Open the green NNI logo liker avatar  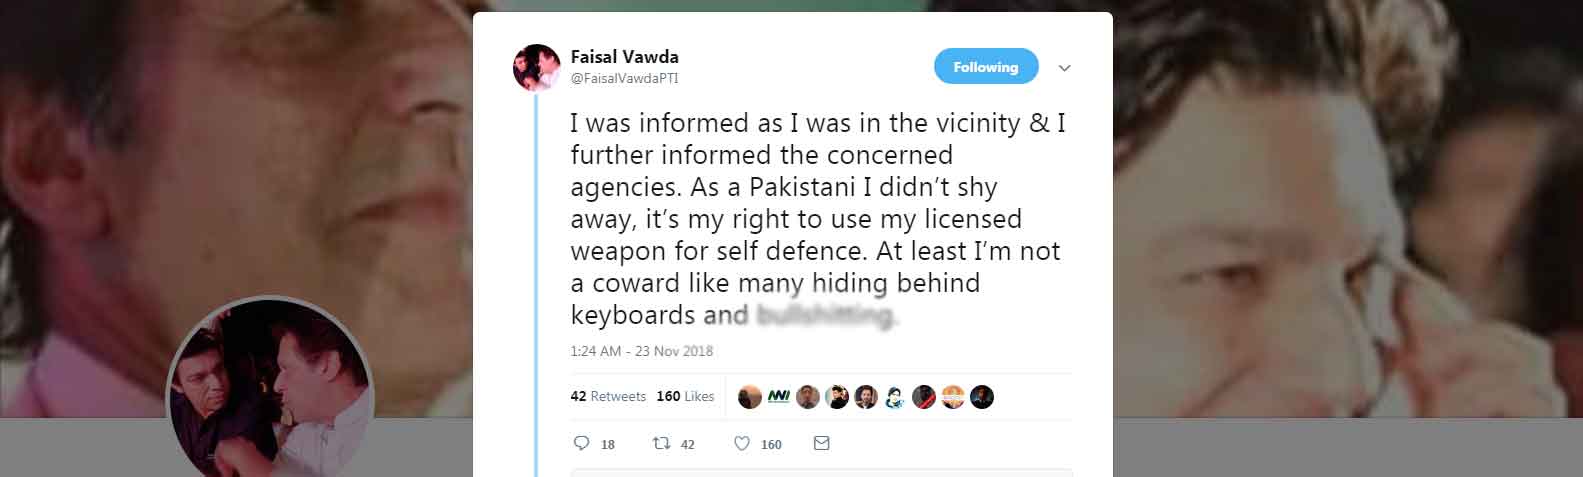779,397
